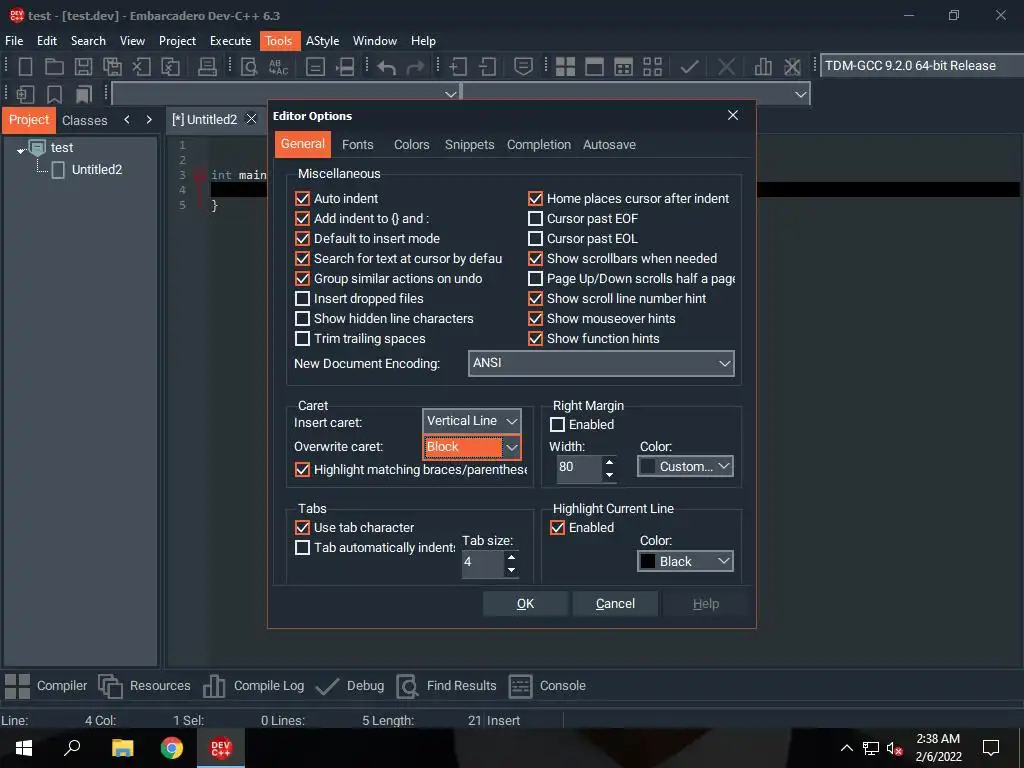This screenshot has height=768, width=1024.
Task: Switch to the Completion tab
Action: (539, 145)
